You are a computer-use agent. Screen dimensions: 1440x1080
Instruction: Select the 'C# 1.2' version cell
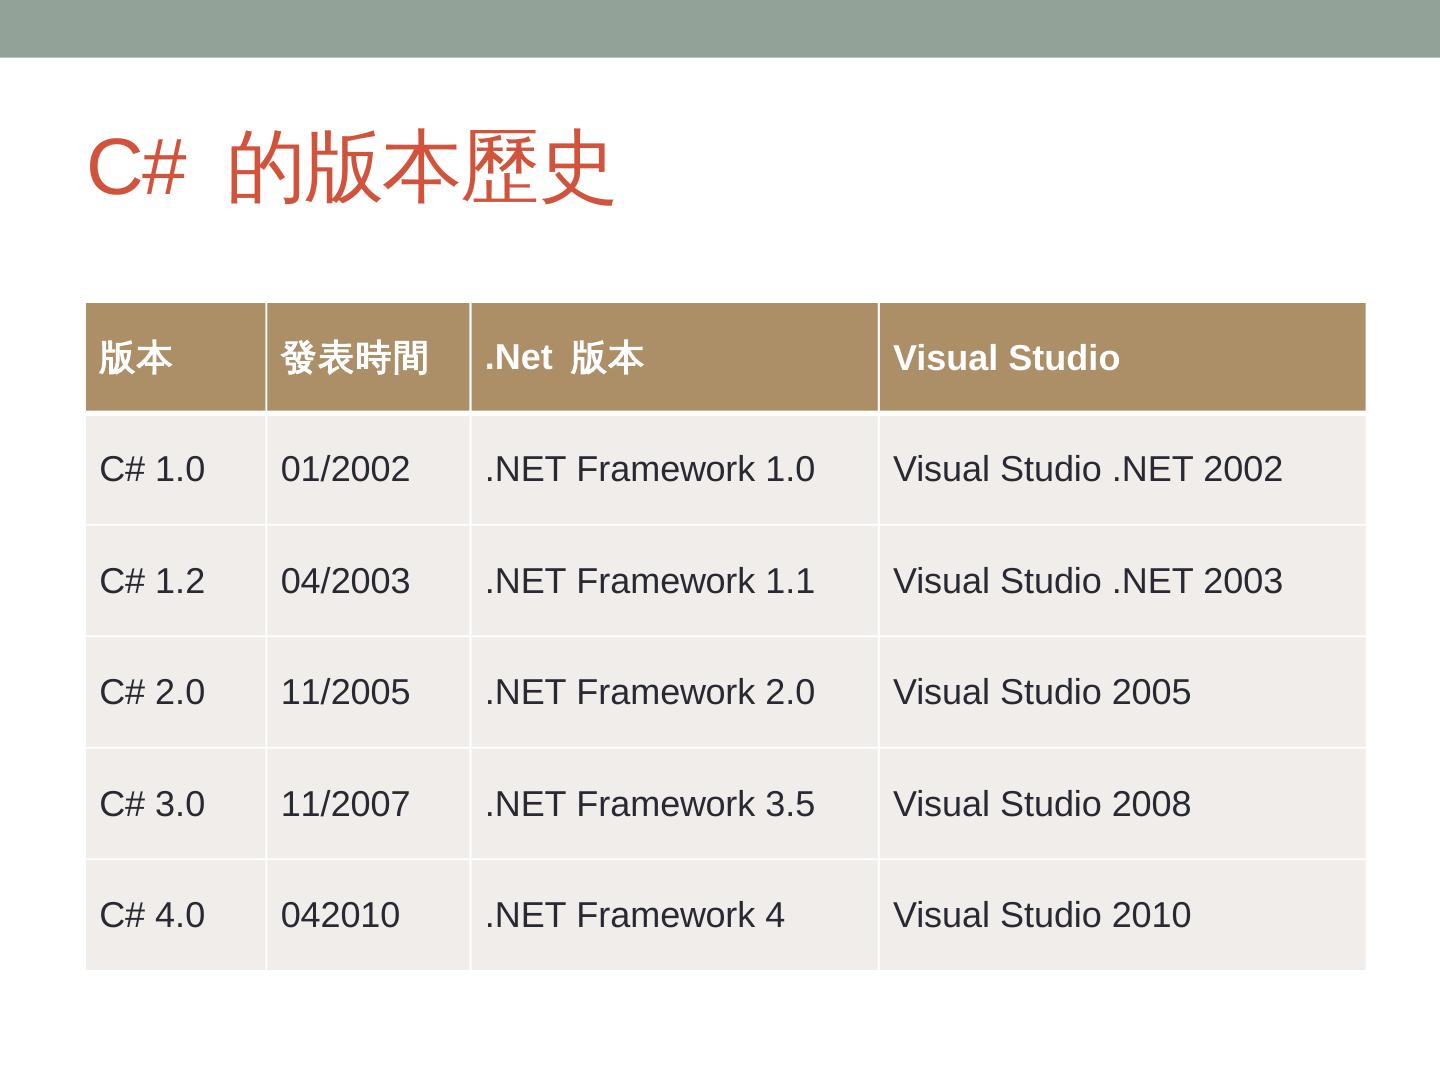tap(152, 581)
